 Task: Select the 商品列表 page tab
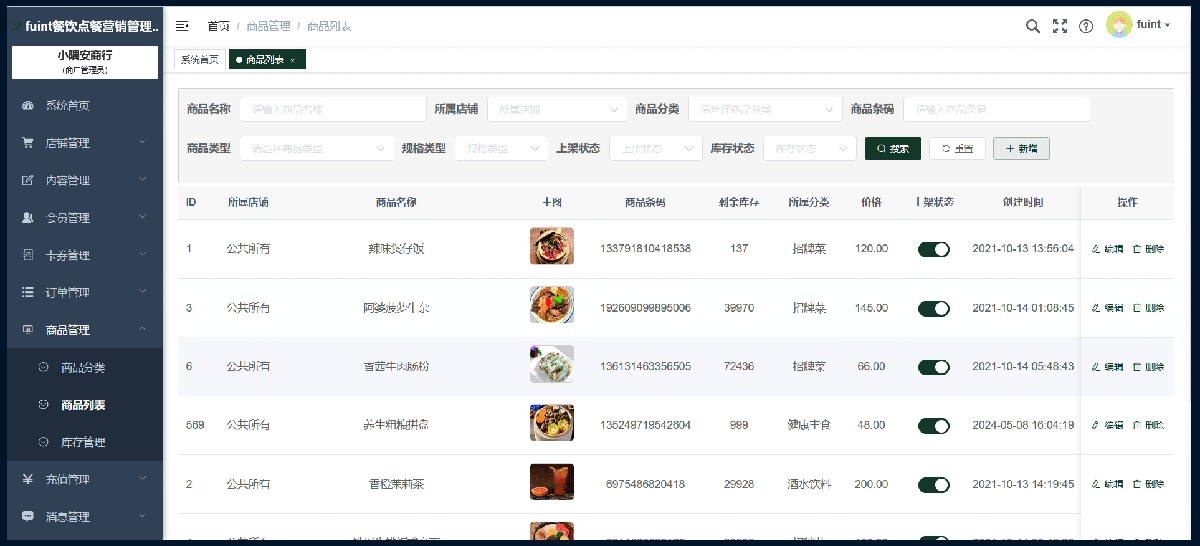coord(267,60)
